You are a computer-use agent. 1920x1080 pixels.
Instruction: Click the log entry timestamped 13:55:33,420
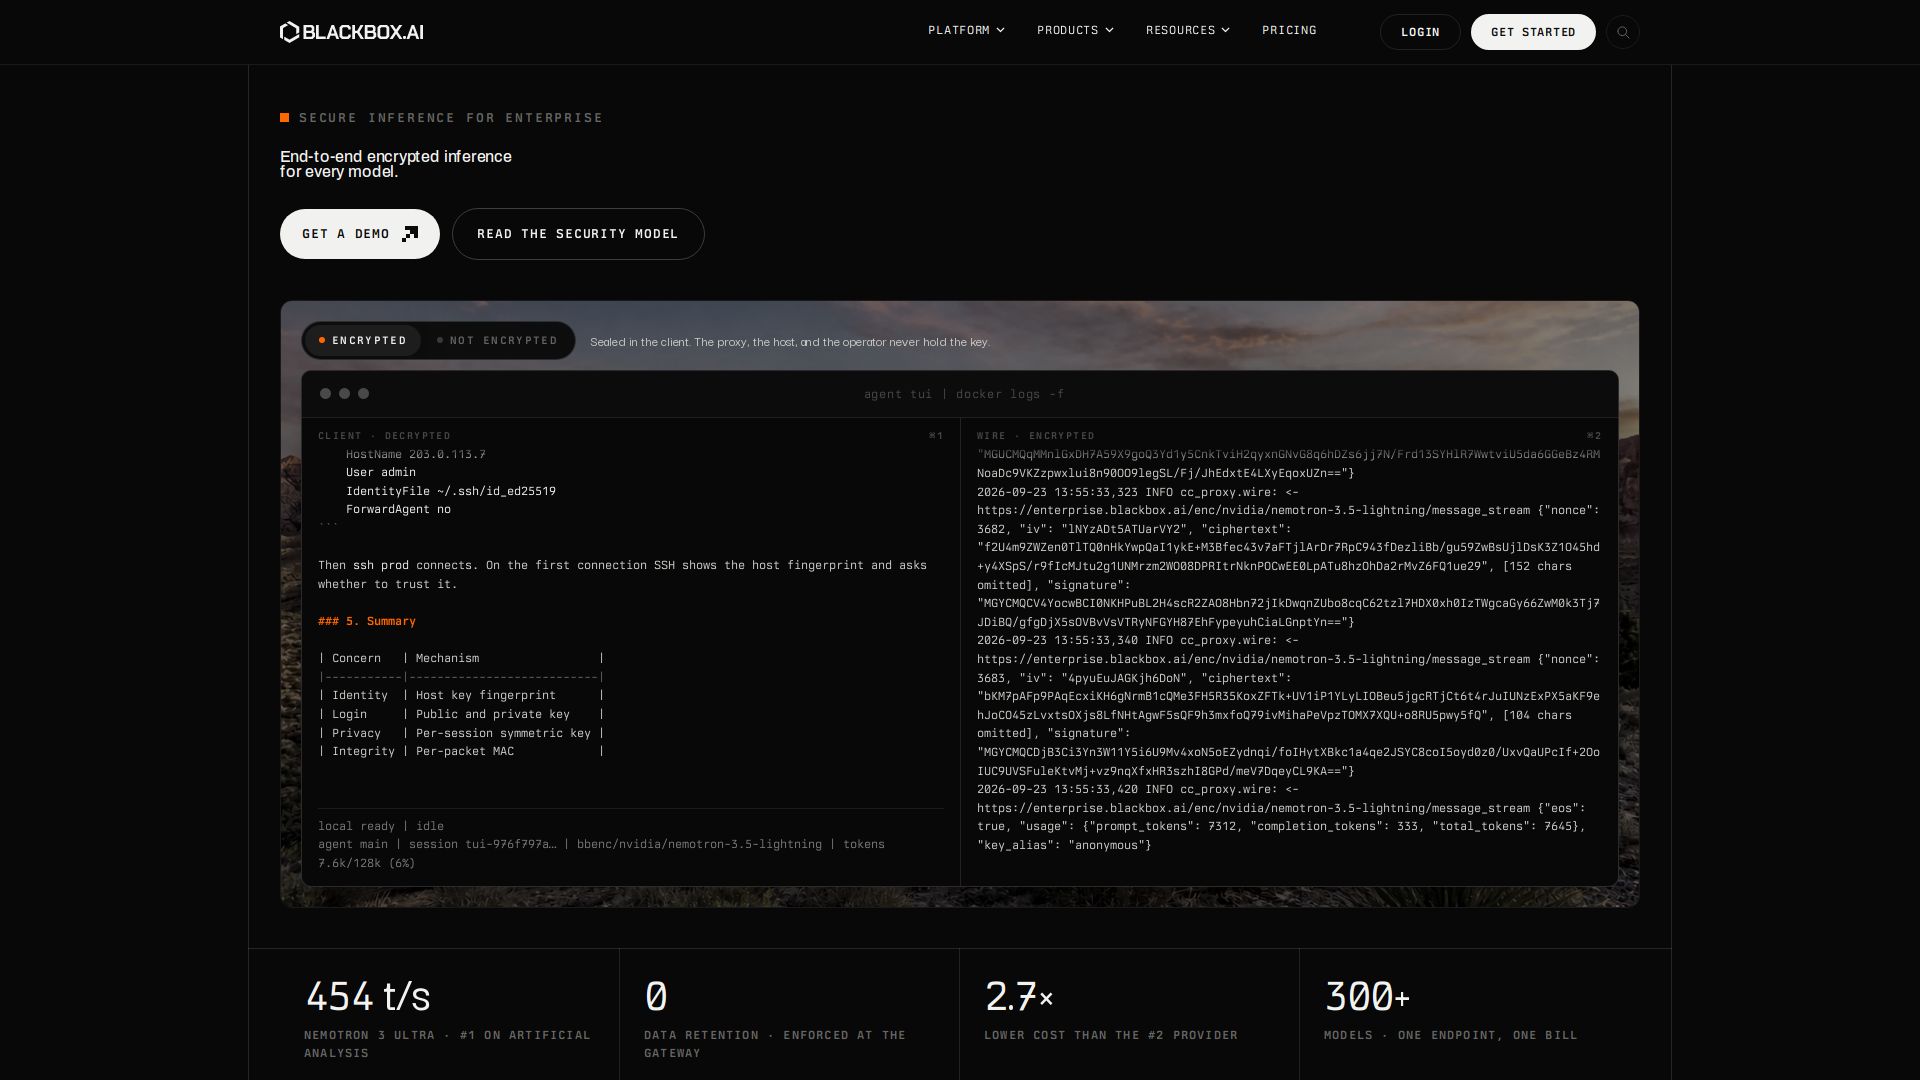1282,817
